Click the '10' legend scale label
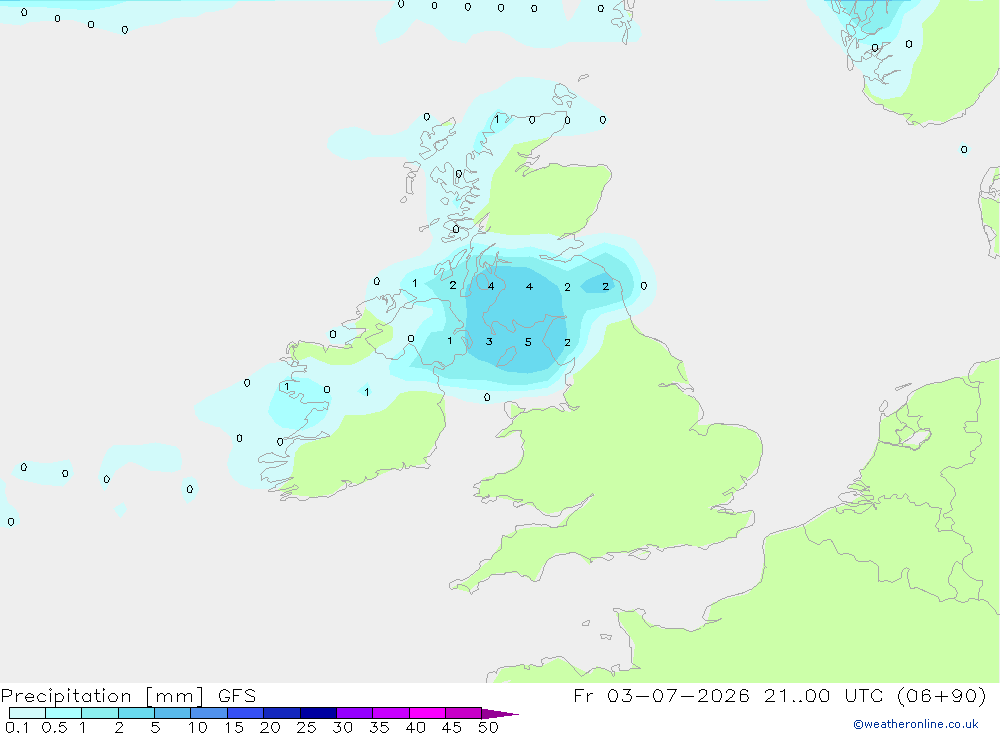 (198, 727)
